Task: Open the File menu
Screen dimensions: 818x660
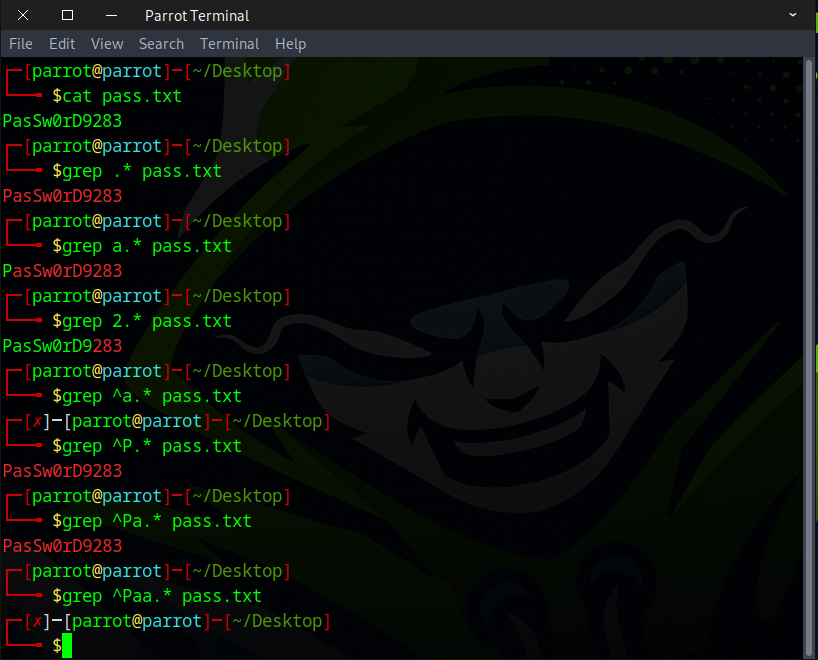Action: (21, 44)
